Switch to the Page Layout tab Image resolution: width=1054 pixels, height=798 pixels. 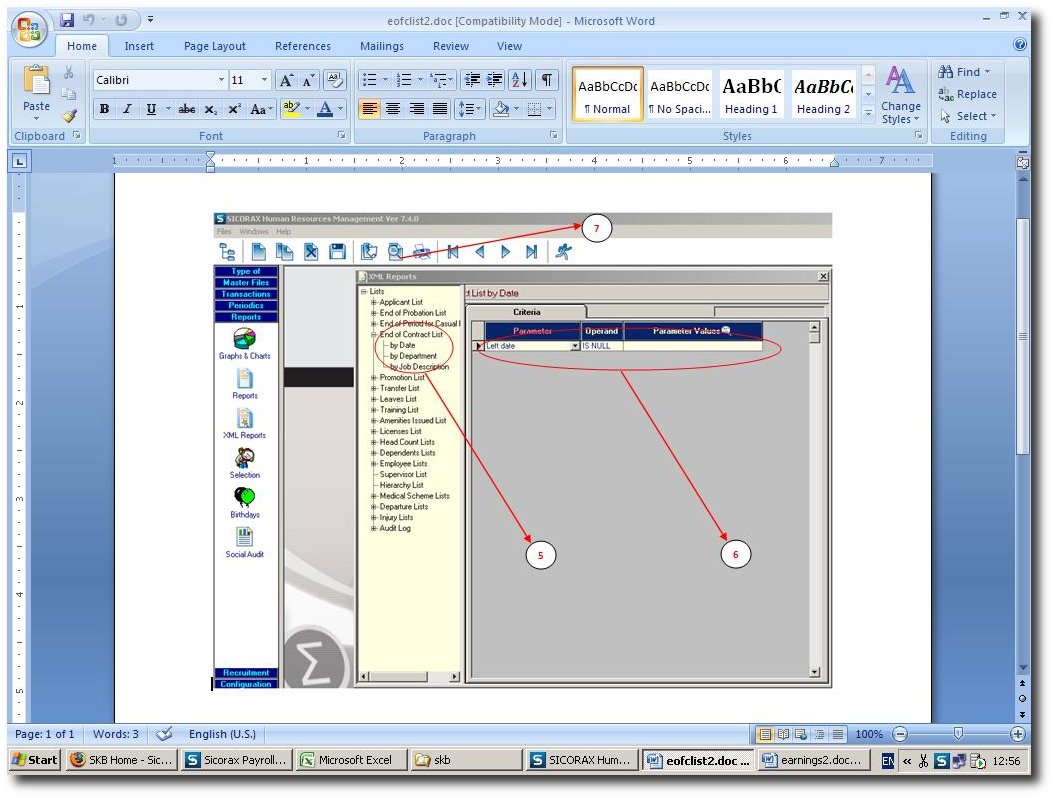(214, 46)
